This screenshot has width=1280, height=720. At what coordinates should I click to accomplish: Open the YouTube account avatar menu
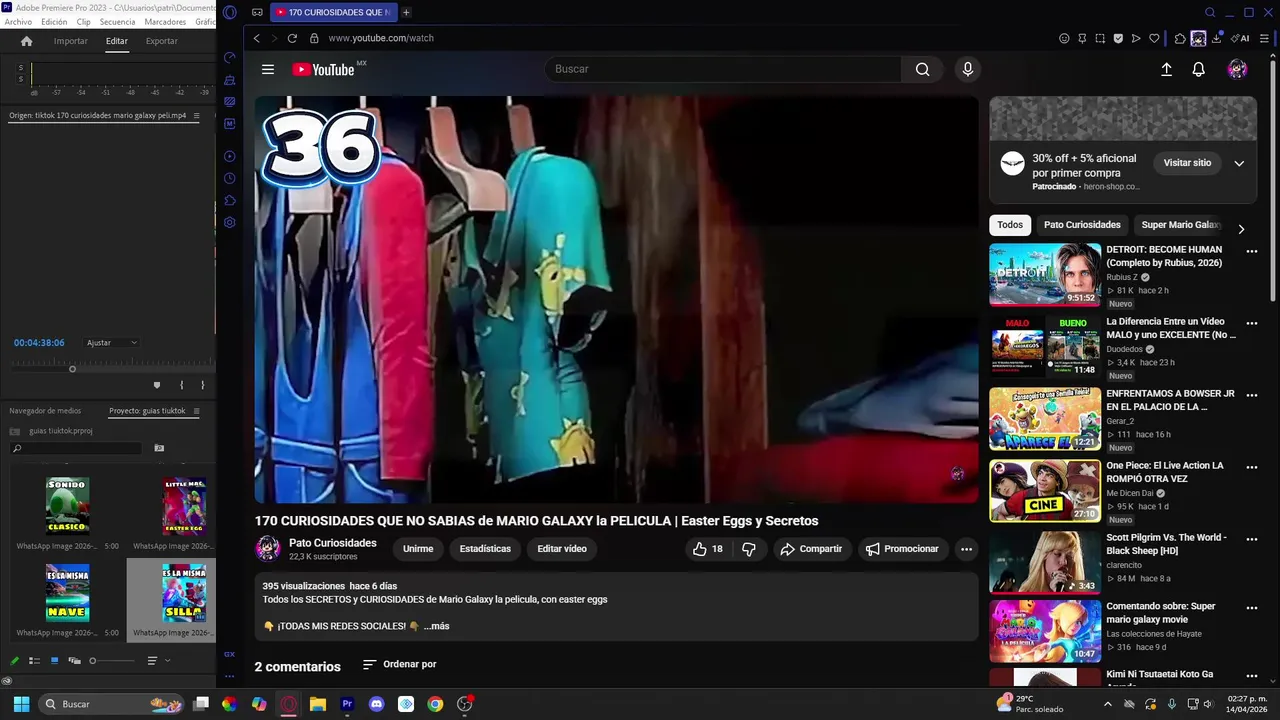pyautogui.click(x=1237, y=69)
